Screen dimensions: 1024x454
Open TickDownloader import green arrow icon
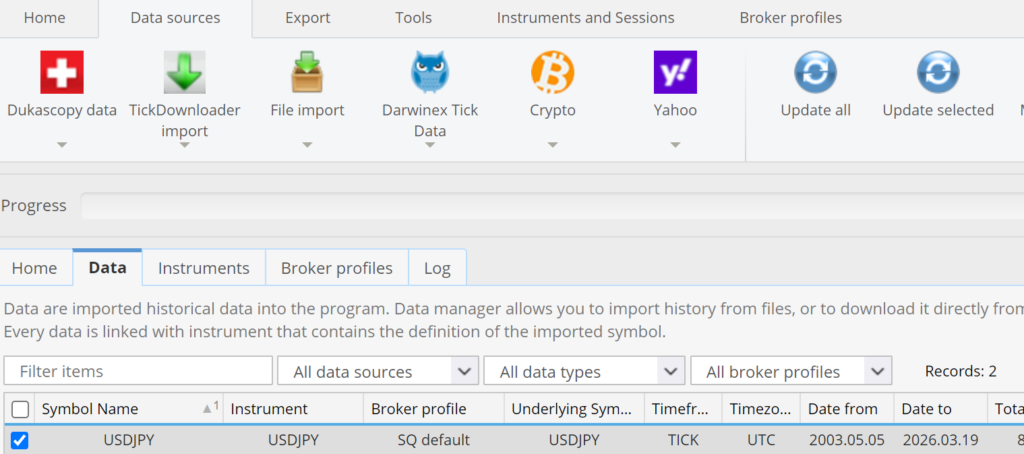coord(184,73)
